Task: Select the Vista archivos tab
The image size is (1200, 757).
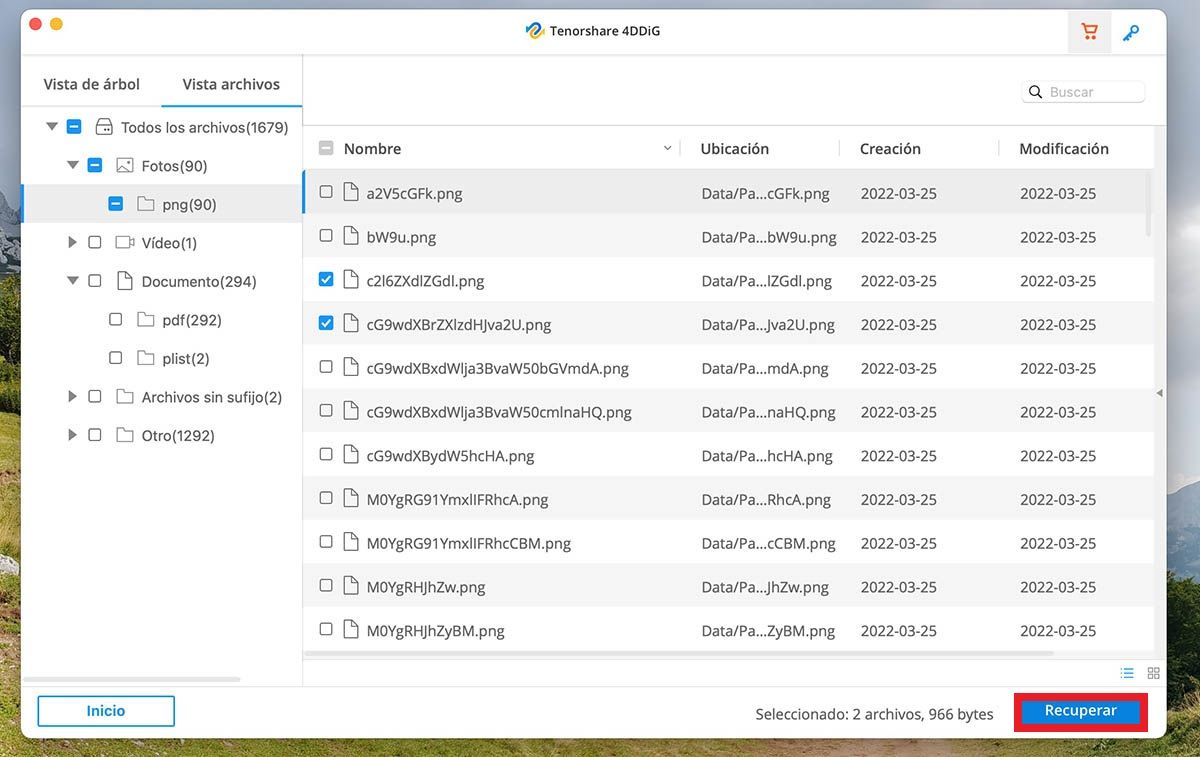Action: click(231, 85)
